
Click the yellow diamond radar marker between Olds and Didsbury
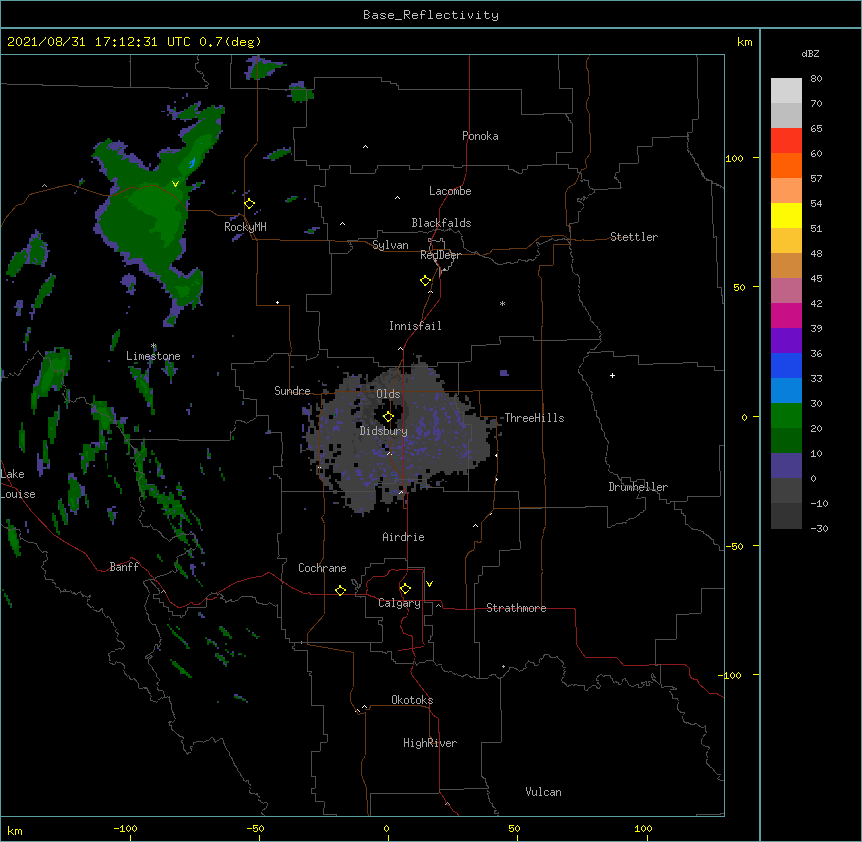pyautogui.click(x=388, y=417)
